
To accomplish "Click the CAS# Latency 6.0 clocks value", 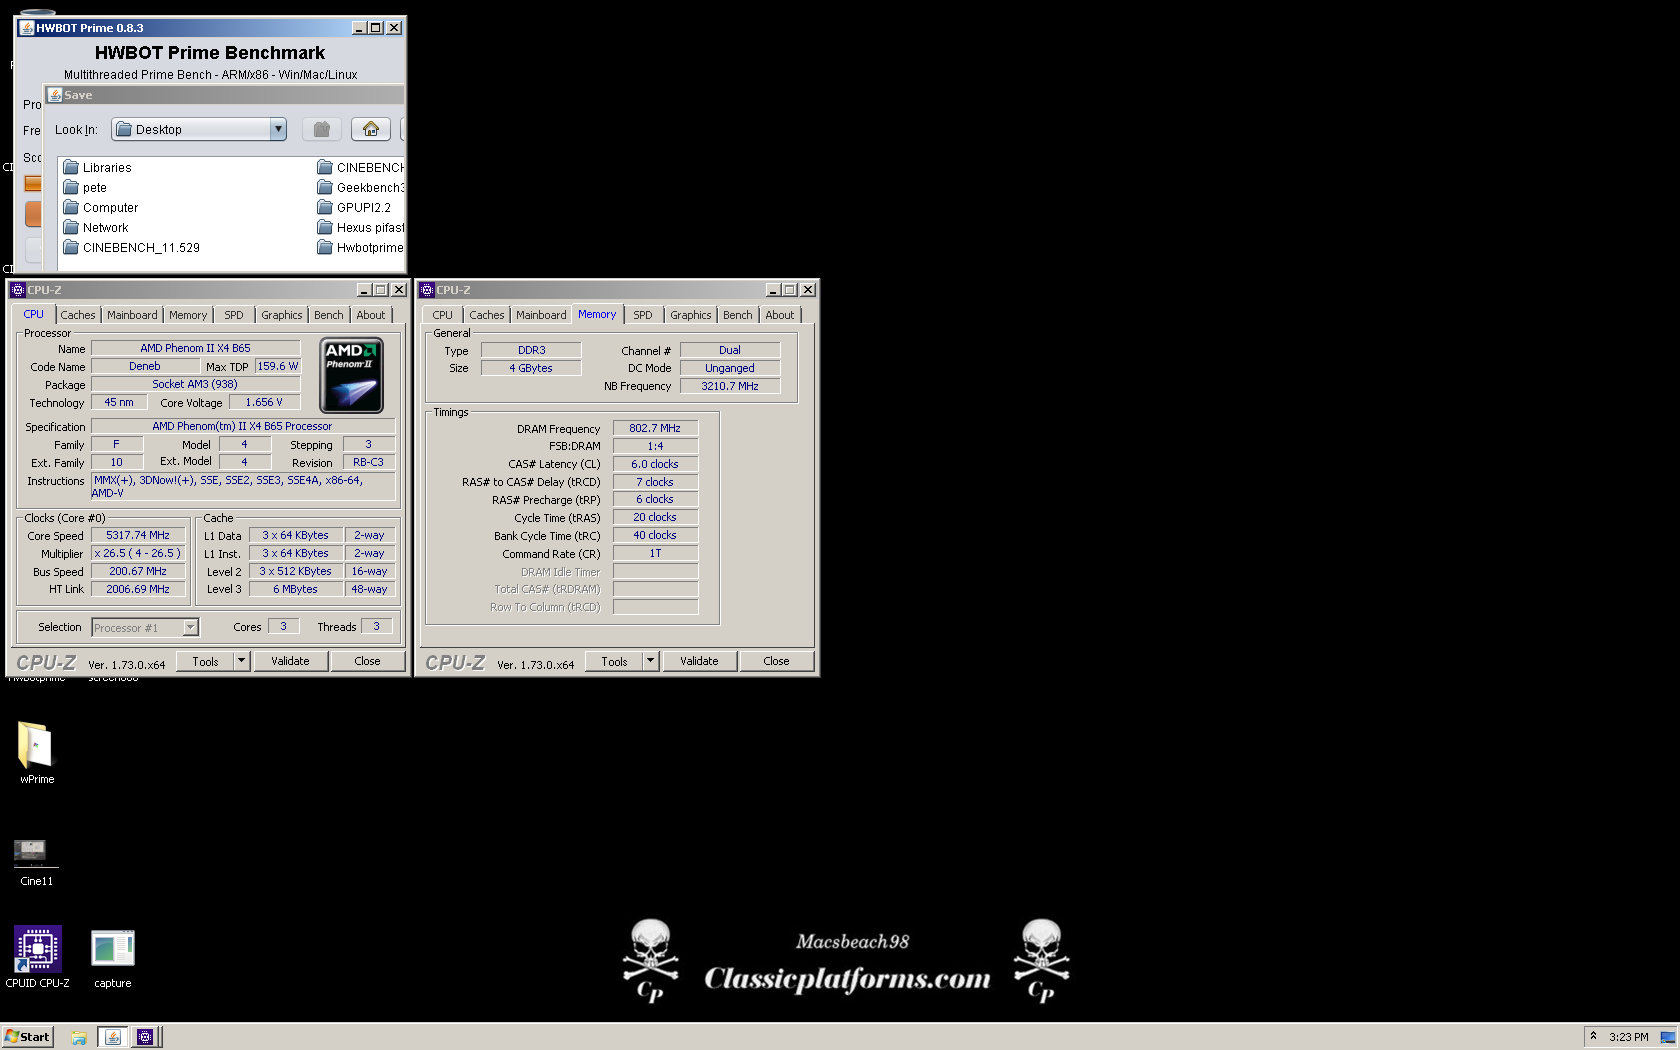I will pyautogui.click(x=655, y=464).
